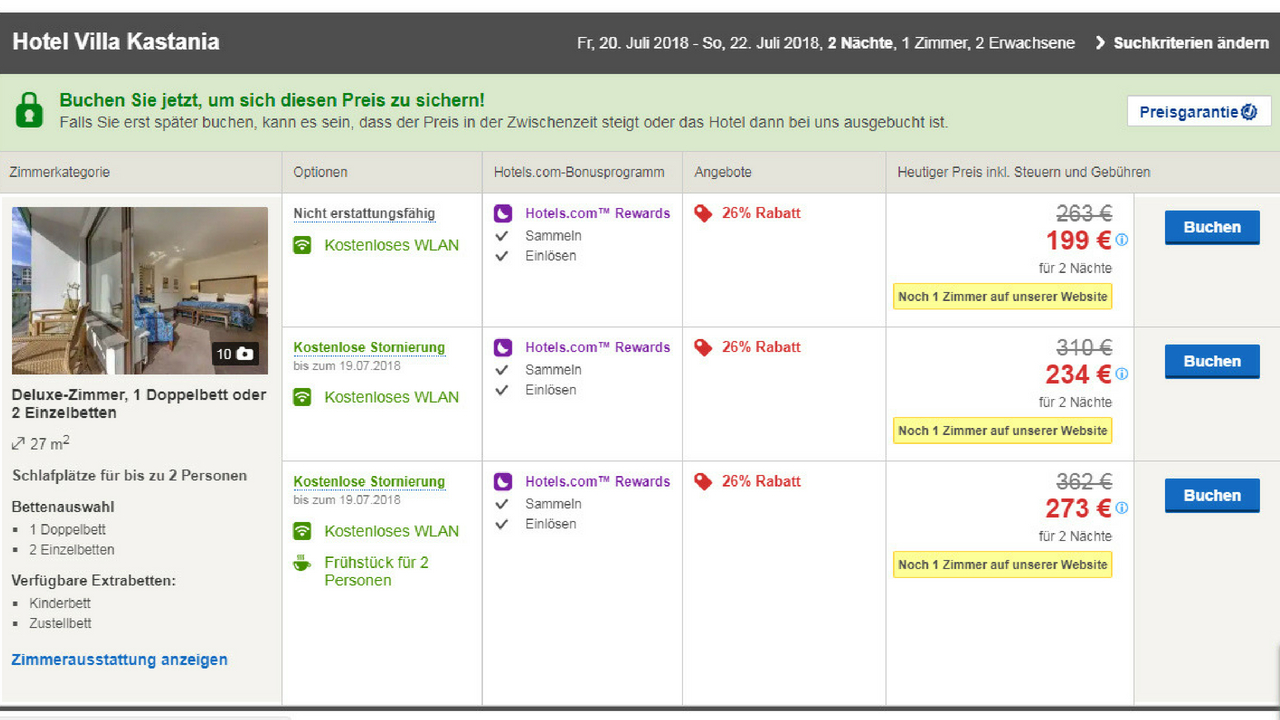Click the red 273 € price

[1079, 508]
